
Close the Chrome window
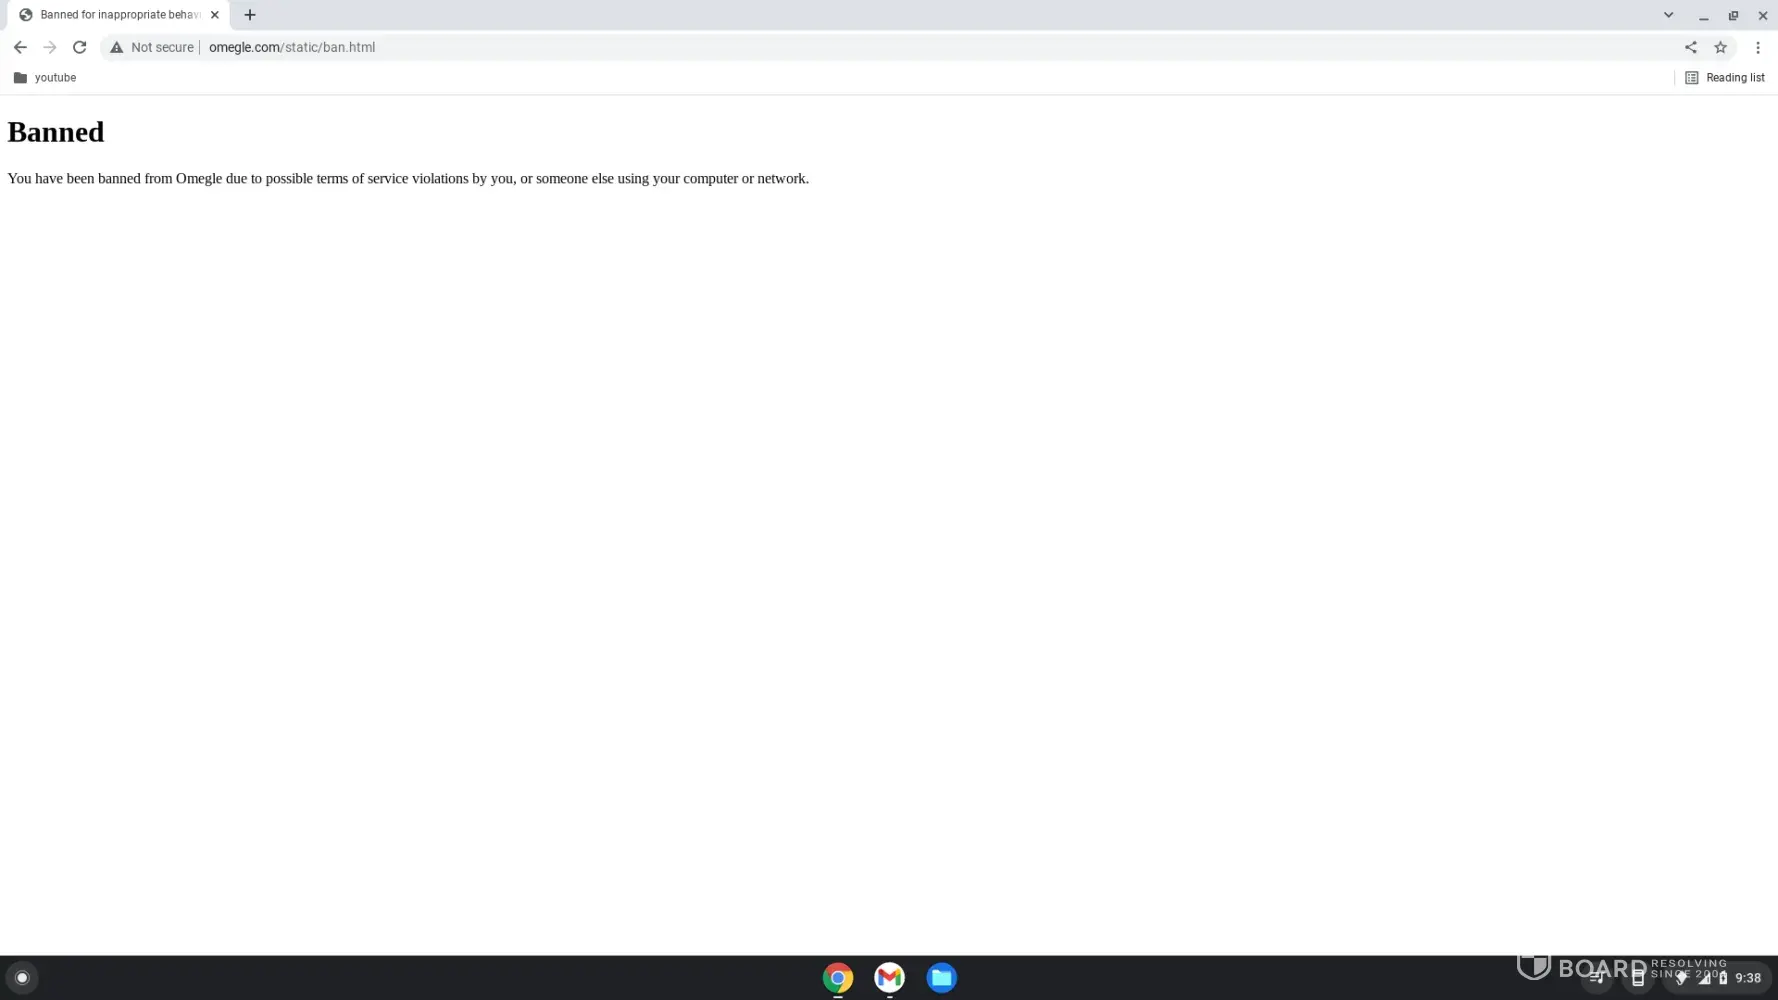point(1762,16)
